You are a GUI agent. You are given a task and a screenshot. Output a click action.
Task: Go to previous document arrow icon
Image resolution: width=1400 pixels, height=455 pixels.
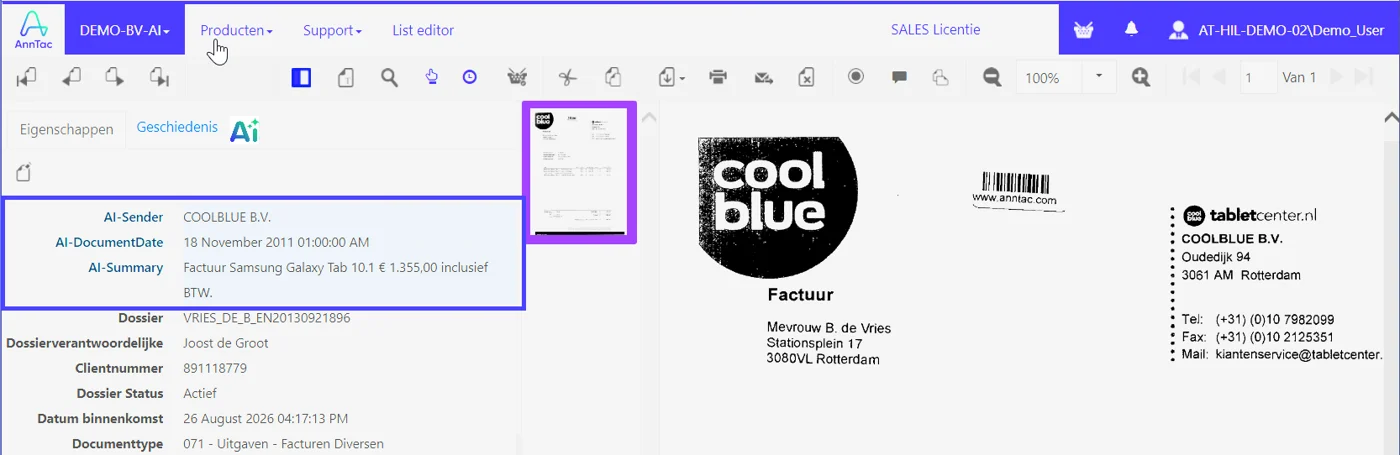click(71, 77)
